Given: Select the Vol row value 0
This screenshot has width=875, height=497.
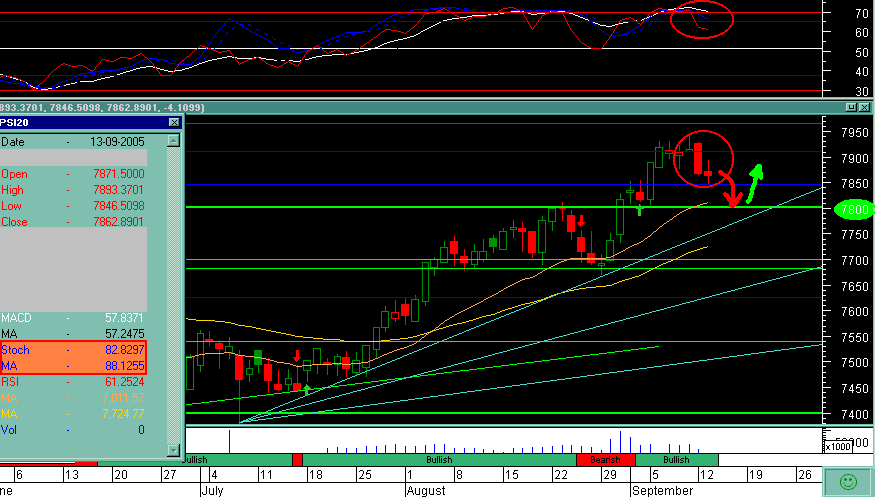Looking at the screenshot, I should pyautogui.click(x=141, y=430).
